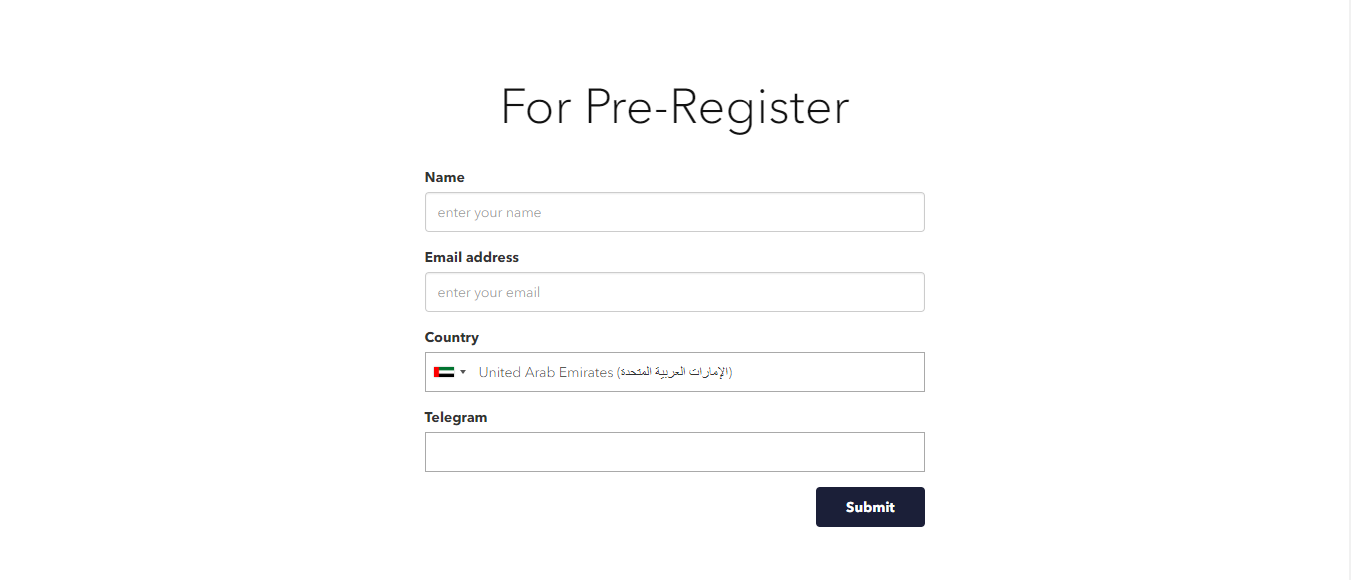Click the "For Pre-Register" heading
The image size is (1351, 580).
(675, 107)
